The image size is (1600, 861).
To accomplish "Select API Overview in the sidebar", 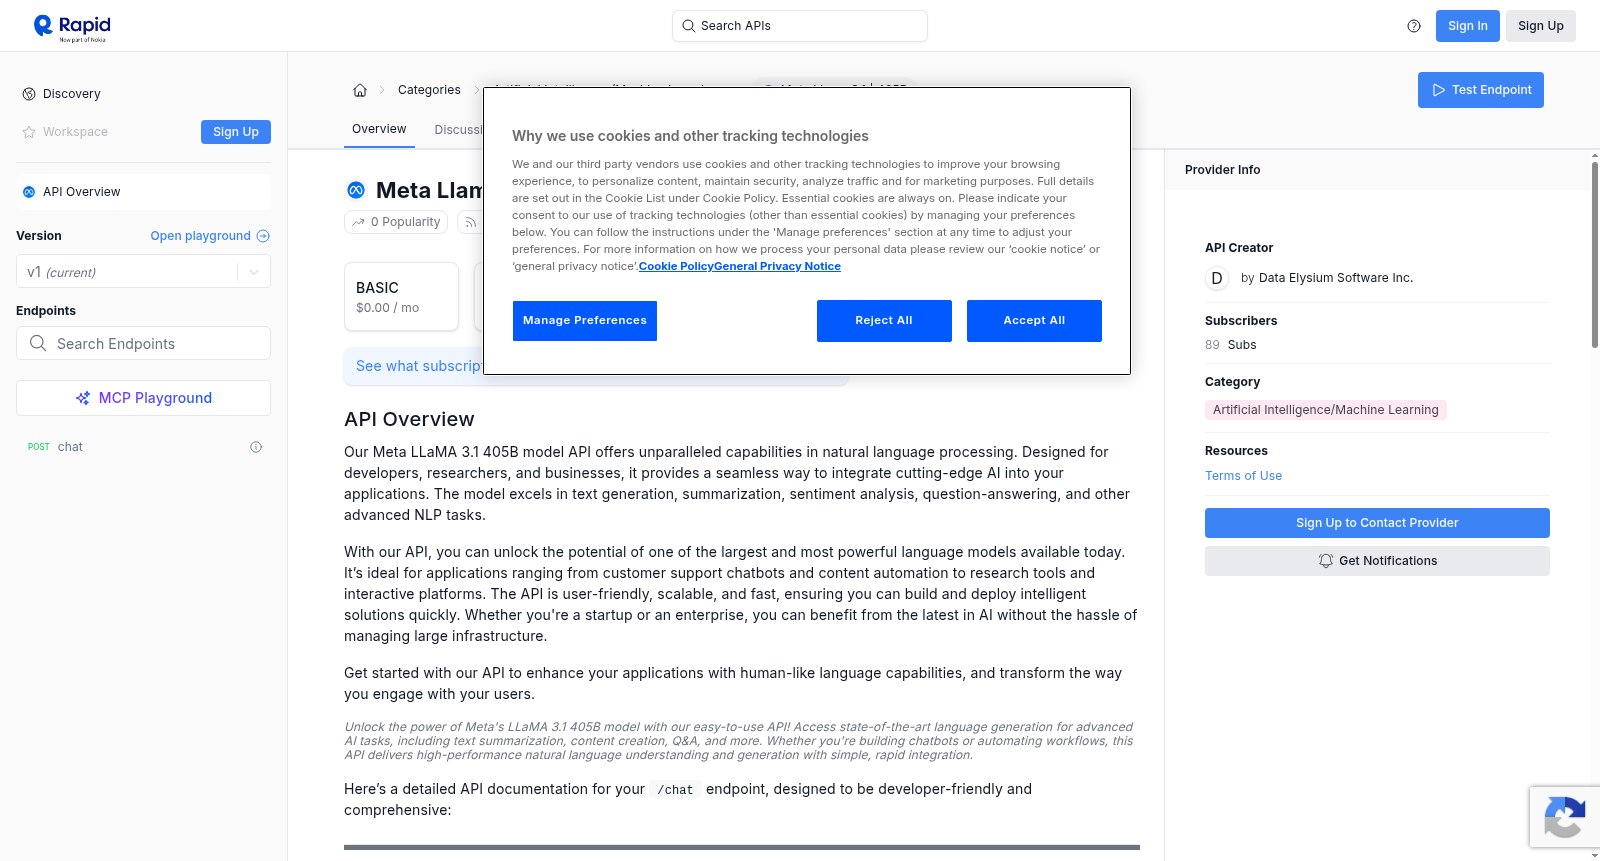I will click(143, 192).
